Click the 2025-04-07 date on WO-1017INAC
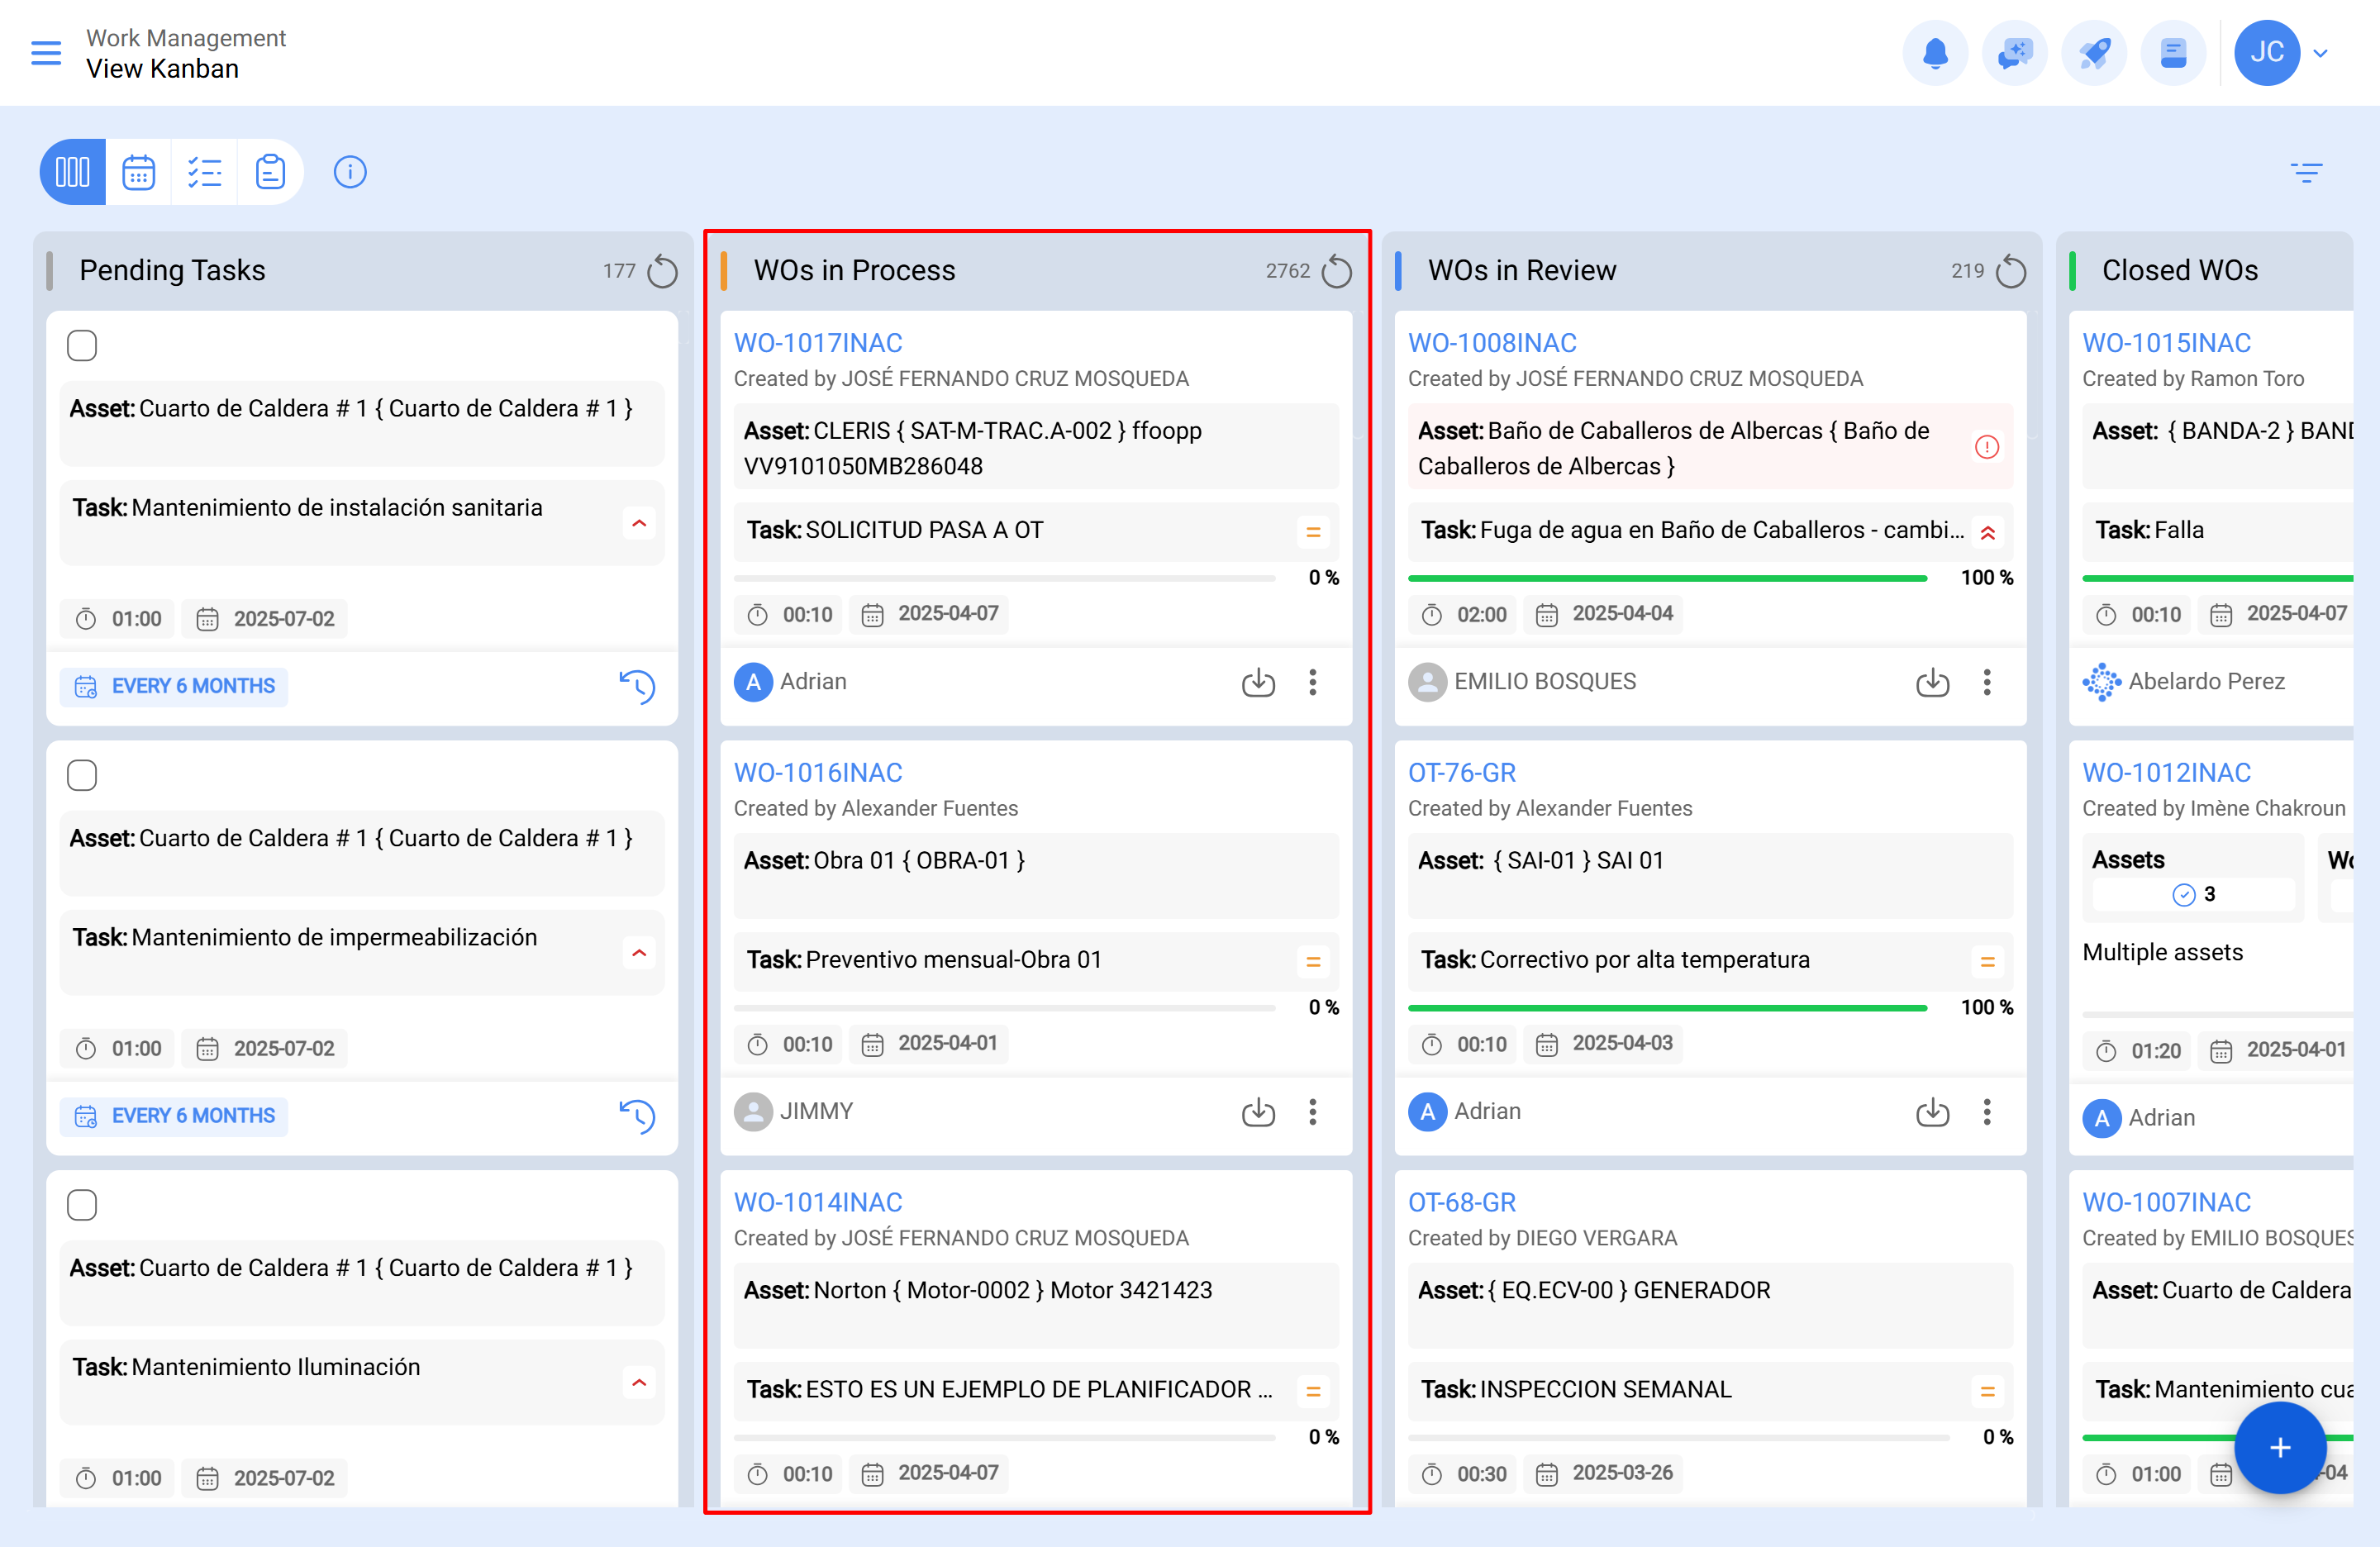The height and width of the screenshot is (1547, 2380). pos(929,614)
